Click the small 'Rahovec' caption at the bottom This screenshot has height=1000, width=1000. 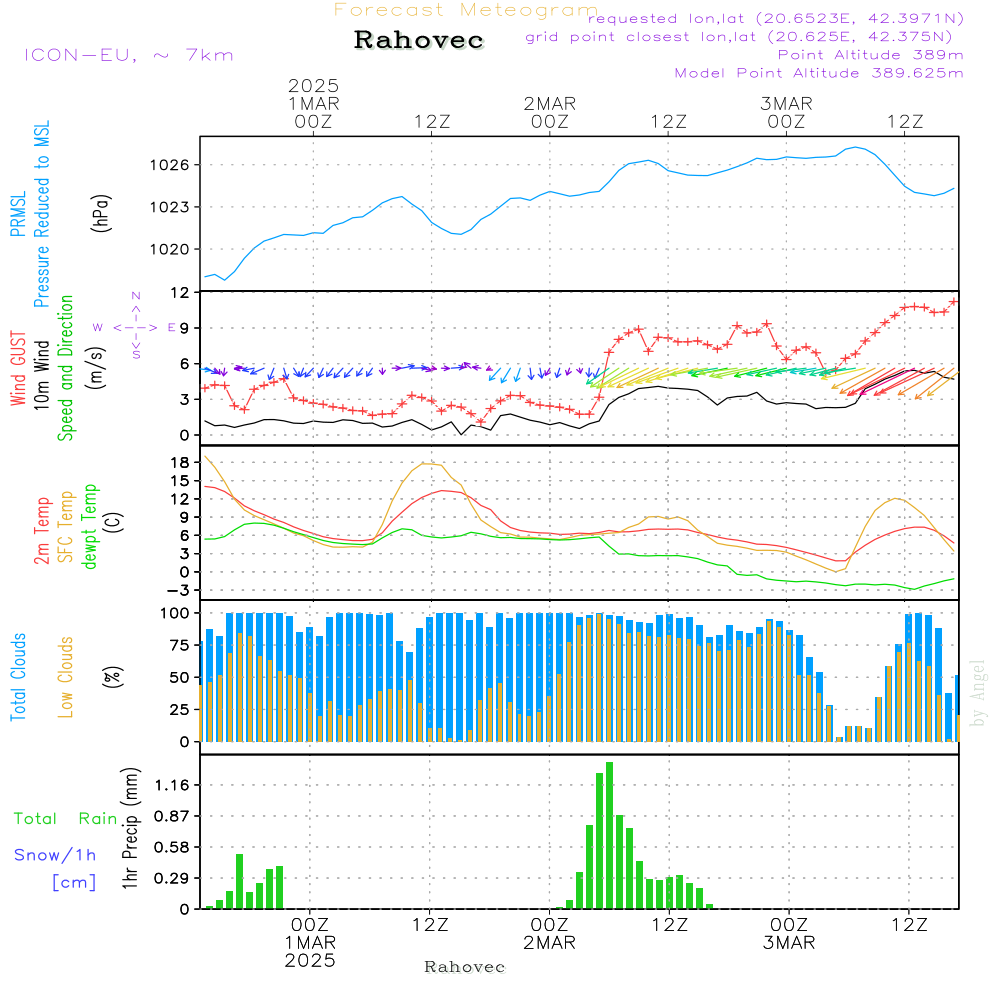pos(464,967)
